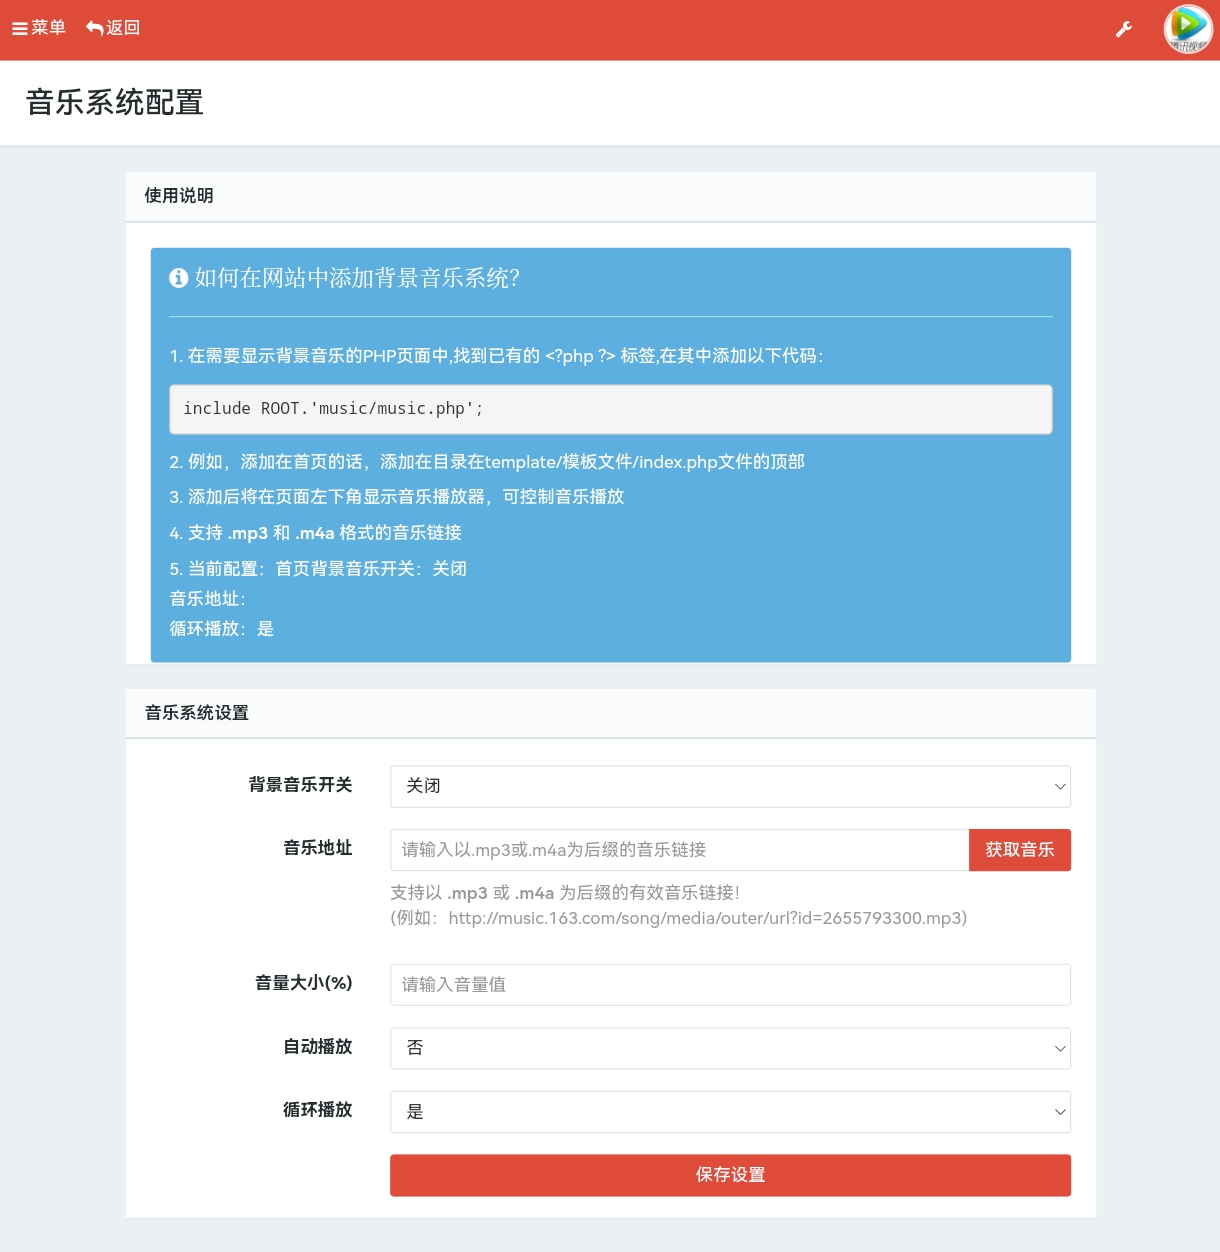This screenshot has width=1220, height=1252.
Task: Open the 背景音乐开关 dropdown
Action: tap(730, 787)
